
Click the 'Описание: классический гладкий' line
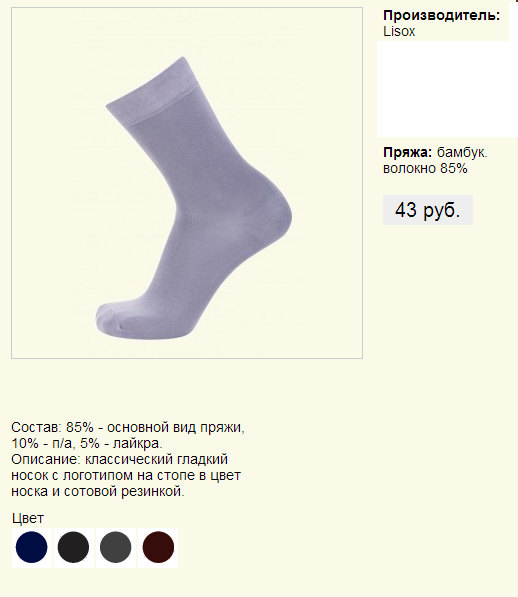[x=120, y=459]
